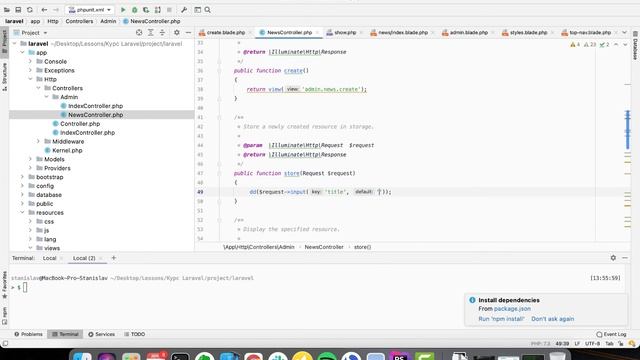Screen dimensions: 640x360
Task: Click the Expand All icon in Project panel
Action: [151, 33]
